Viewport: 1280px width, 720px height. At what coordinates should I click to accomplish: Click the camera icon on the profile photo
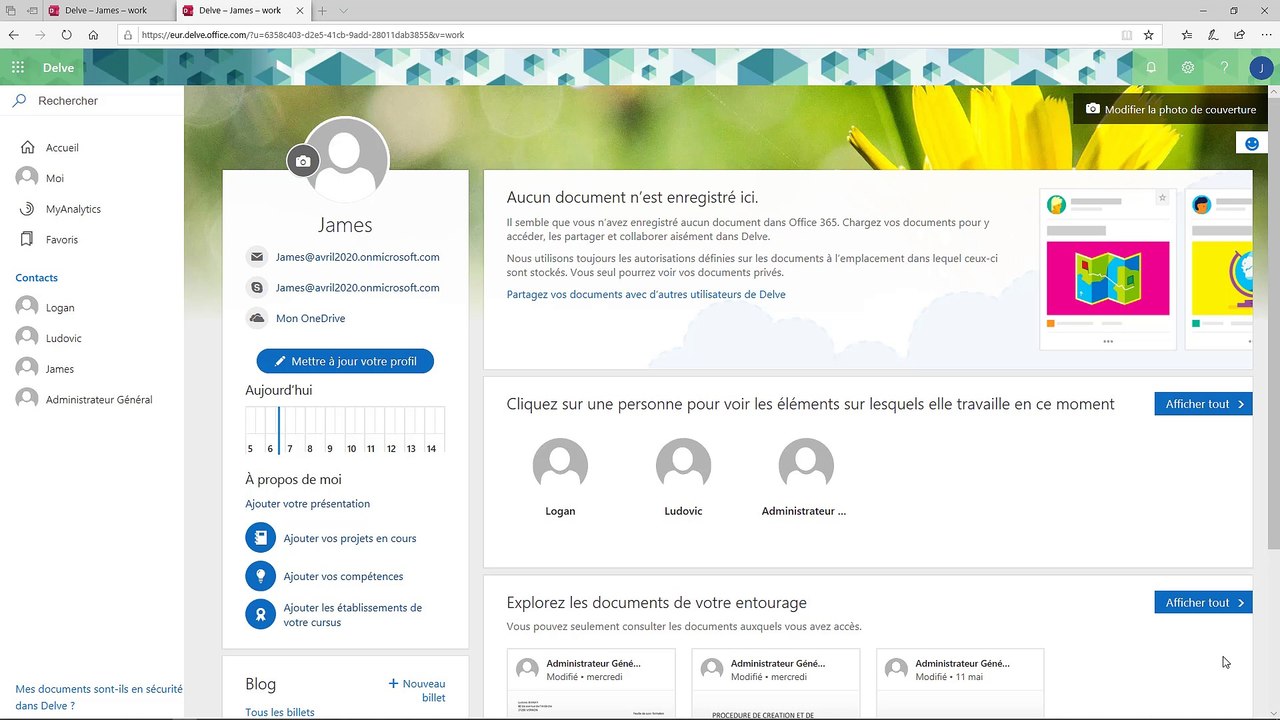[x=303, y=161]
